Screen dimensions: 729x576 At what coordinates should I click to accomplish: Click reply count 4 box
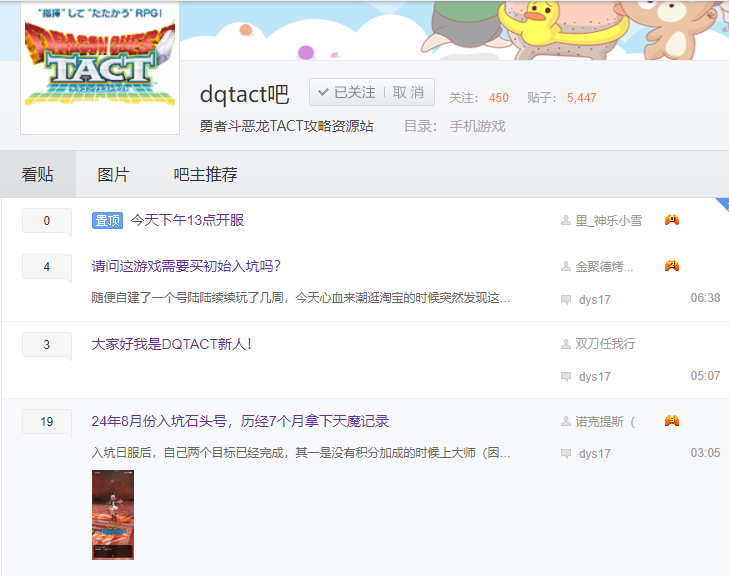tap(47, 267)
